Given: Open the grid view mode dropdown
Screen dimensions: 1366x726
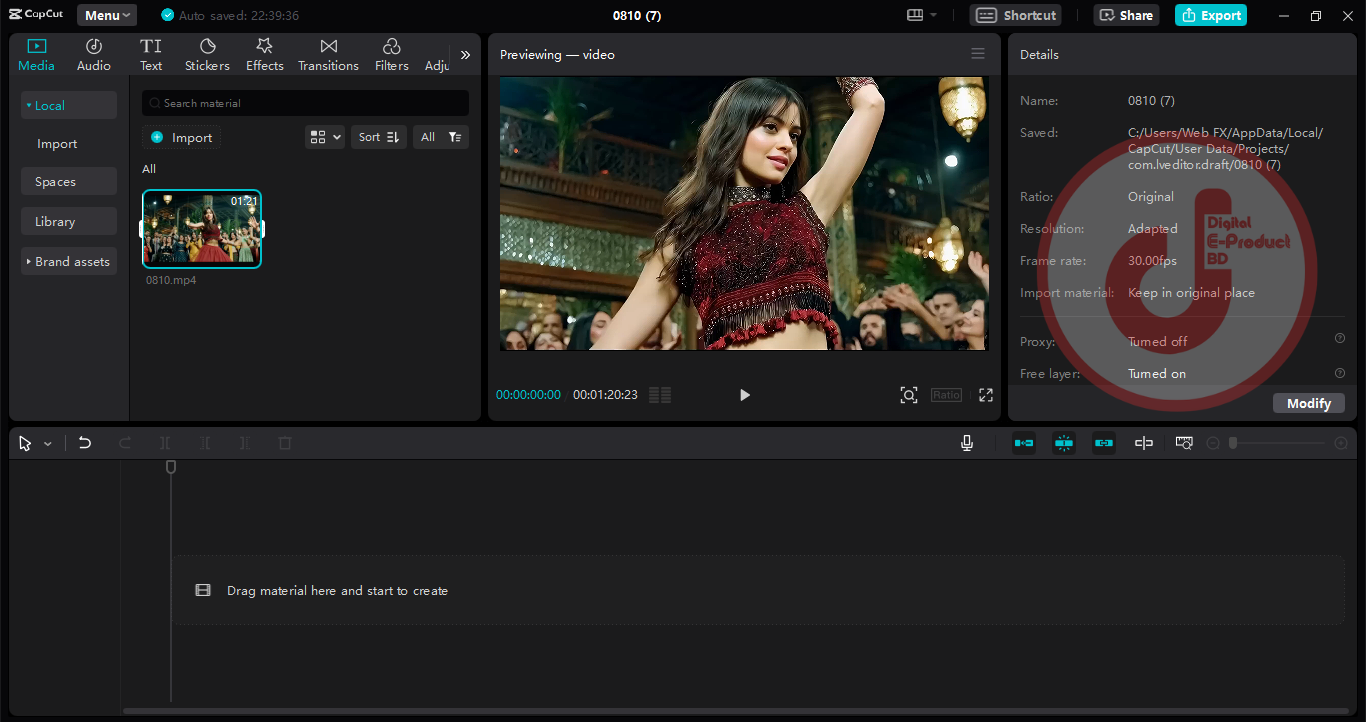Looking at the screenshot, I should [x=325, y=137].
